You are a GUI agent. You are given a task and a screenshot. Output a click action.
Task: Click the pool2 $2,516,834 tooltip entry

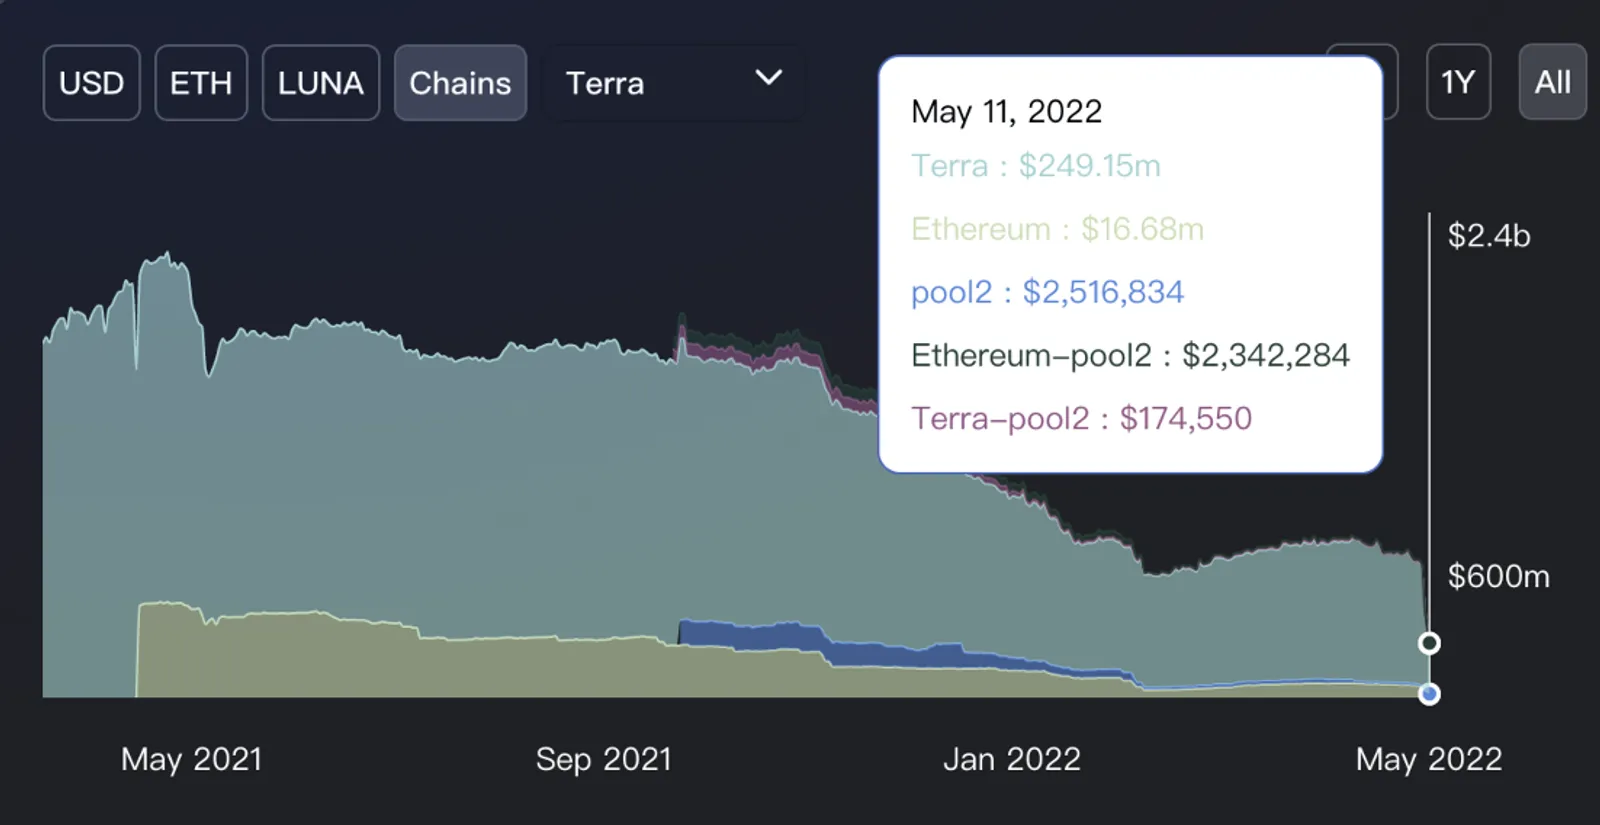pyautogui.click(x=1047, y=292)
